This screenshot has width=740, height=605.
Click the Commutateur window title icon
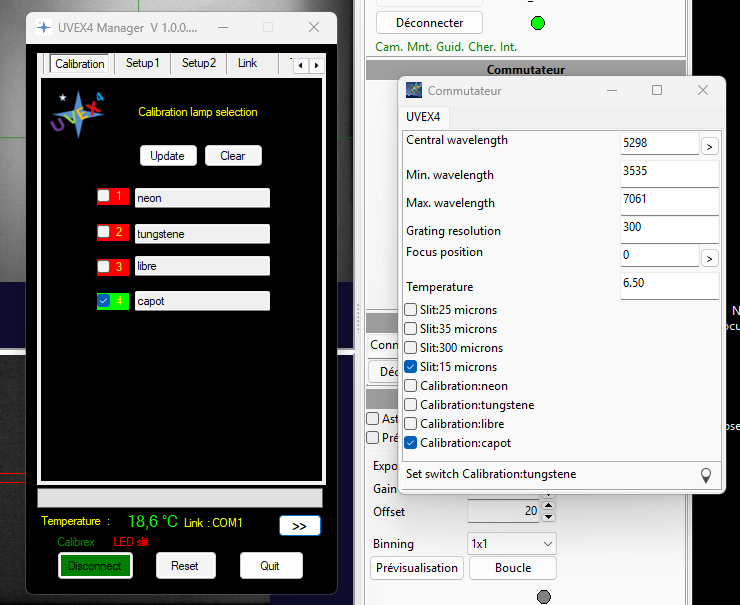(414, 90)
